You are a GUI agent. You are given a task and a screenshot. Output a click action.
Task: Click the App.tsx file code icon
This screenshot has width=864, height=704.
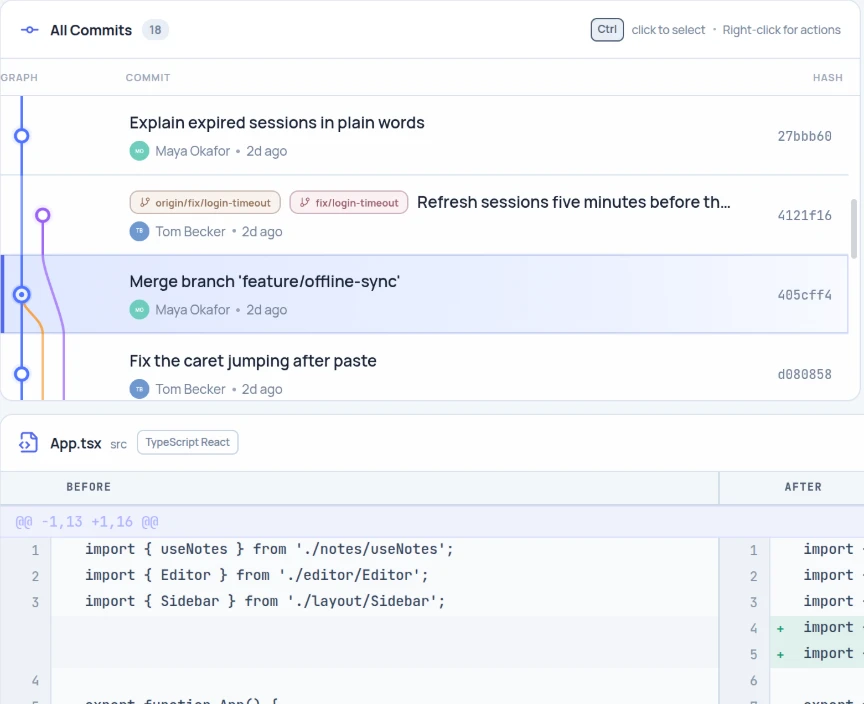pos(28,443)
